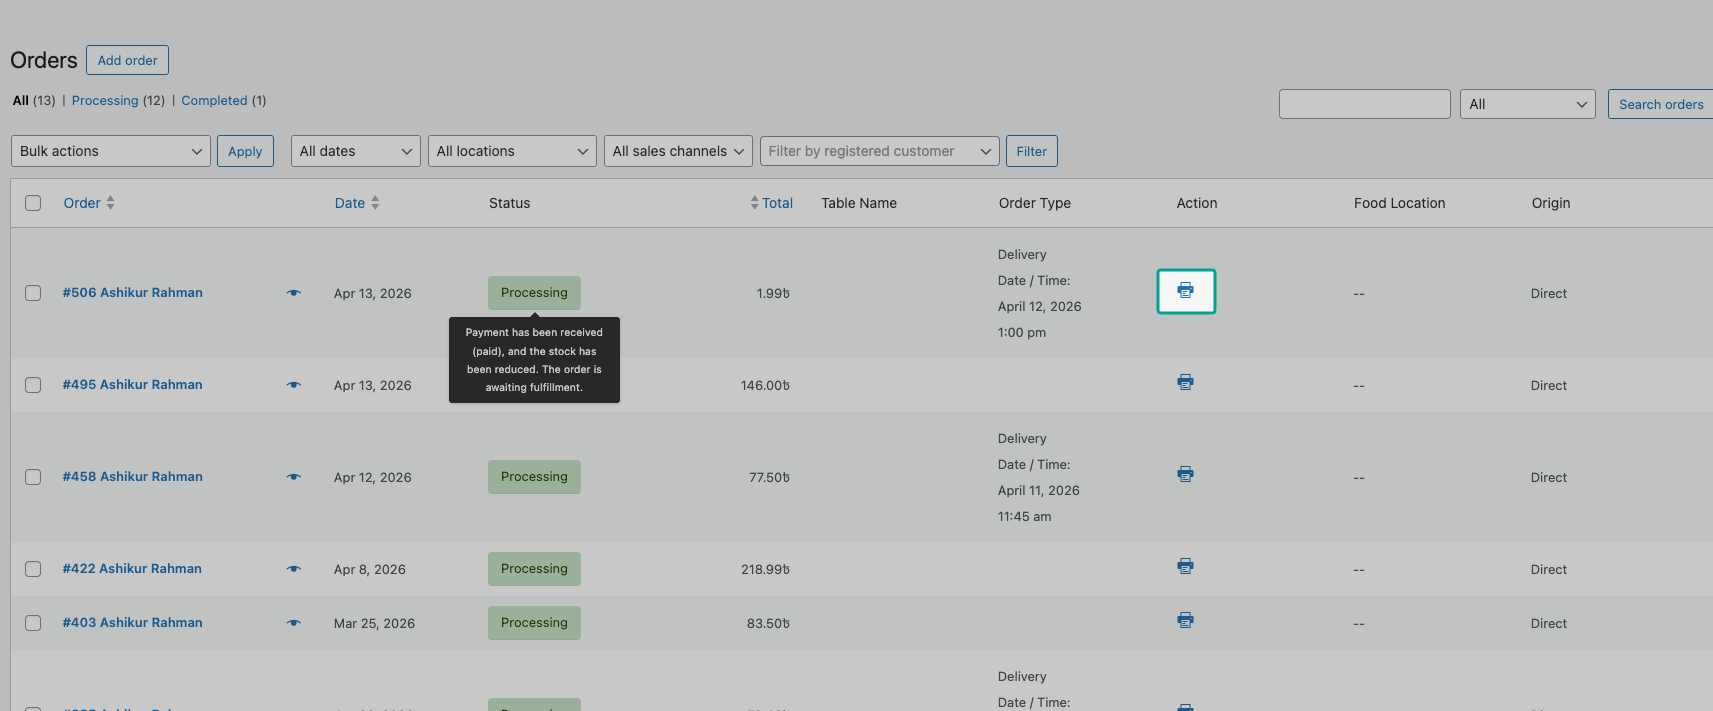Click the 11:45 am delivery time text
Screen dimensions: 1713x711
[1024, 516]
